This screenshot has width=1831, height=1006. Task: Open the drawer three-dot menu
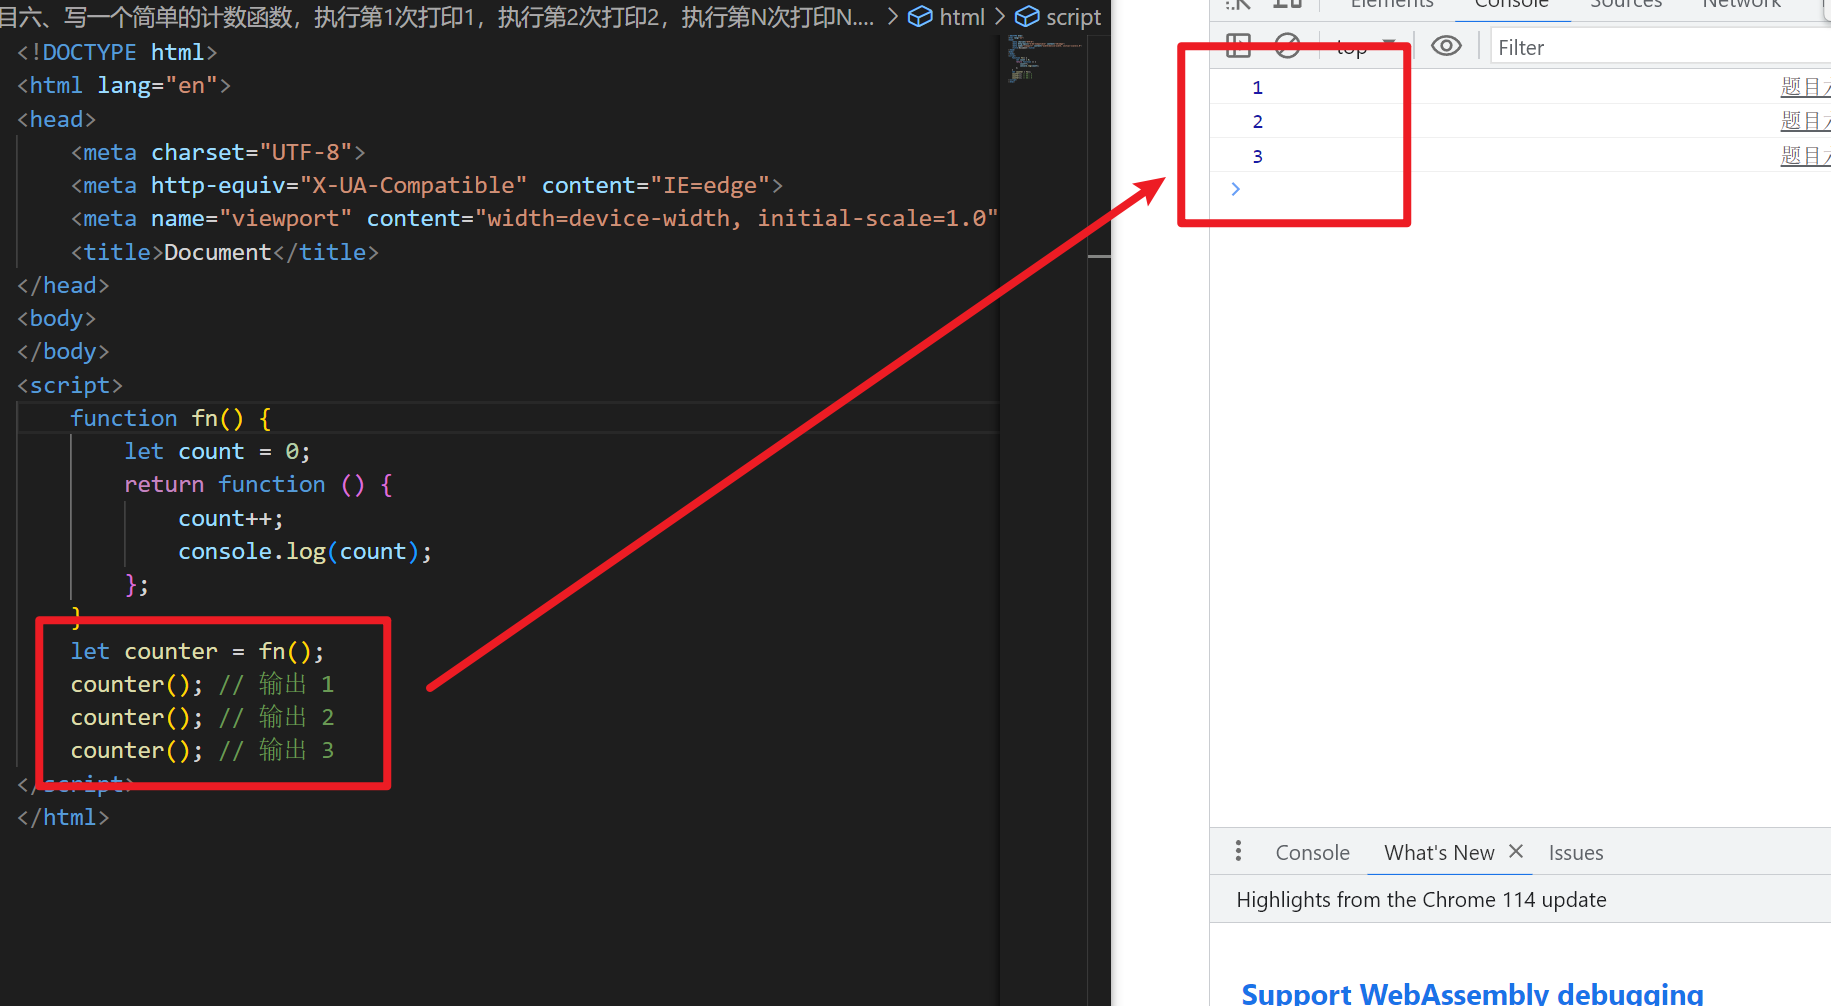[1238, 851]
